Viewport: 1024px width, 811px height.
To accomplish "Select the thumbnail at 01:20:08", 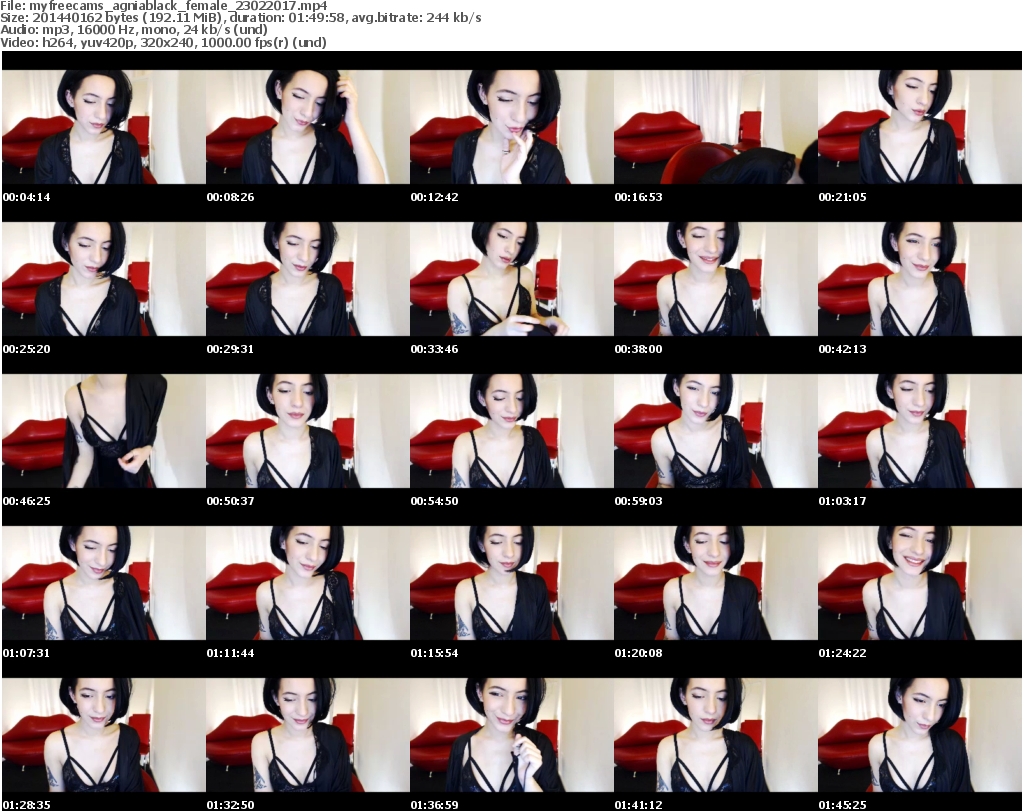I will 716,583.
